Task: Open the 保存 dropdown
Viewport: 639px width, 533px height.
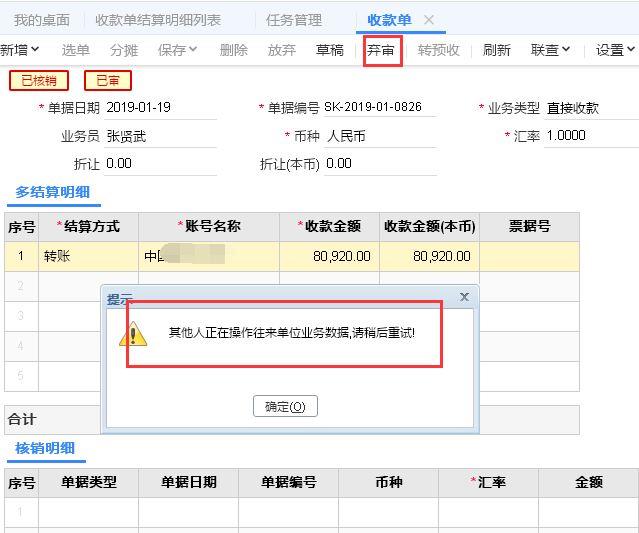Action: click(x=178, y=50)
